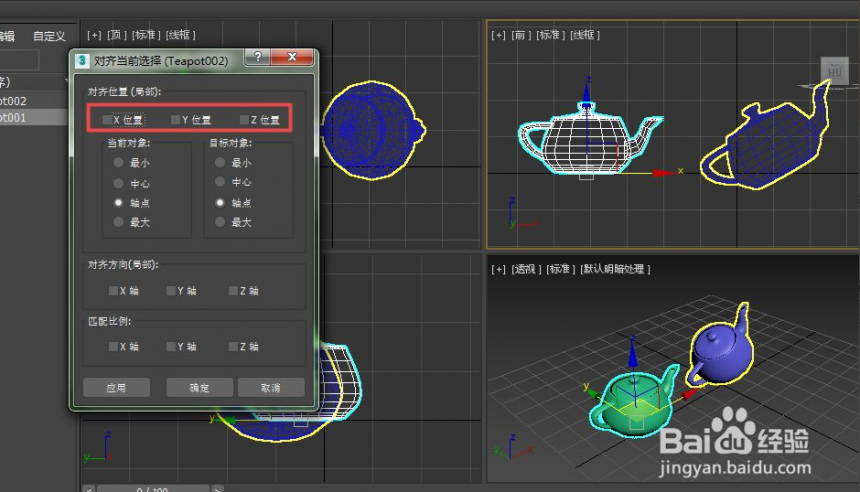The image size is (860, 492).
Task: Open the 自定义 menu
Action: [x=49, y=36]
